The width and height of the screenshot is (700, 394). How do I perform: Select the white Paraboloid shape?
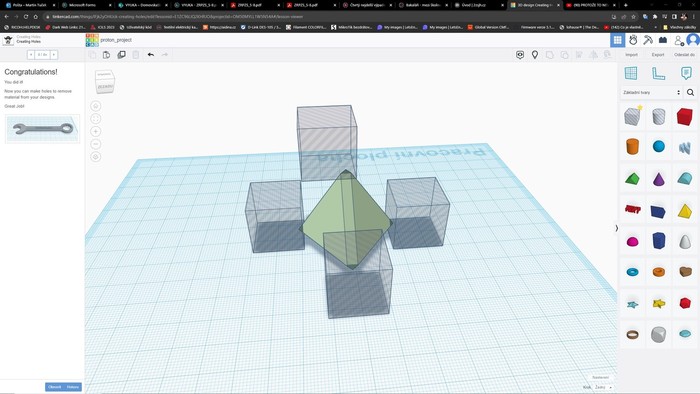[x=684, y=241]
